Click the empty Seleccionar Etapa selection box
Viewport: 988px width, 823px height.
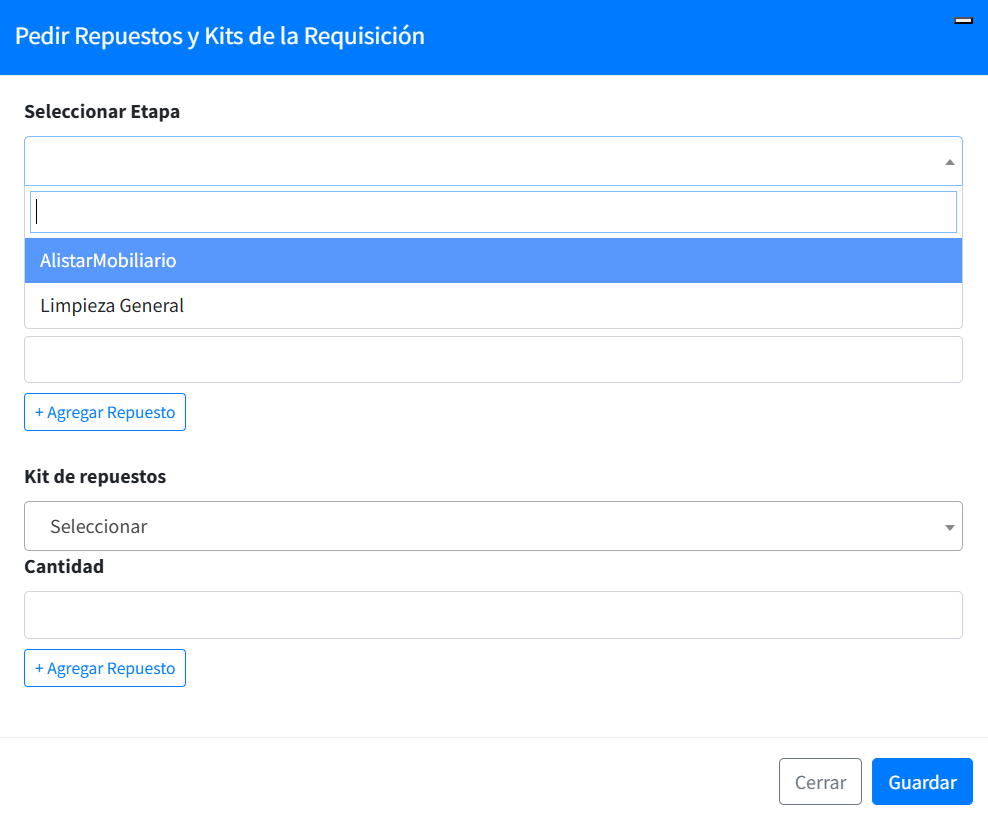click(480, 161)
